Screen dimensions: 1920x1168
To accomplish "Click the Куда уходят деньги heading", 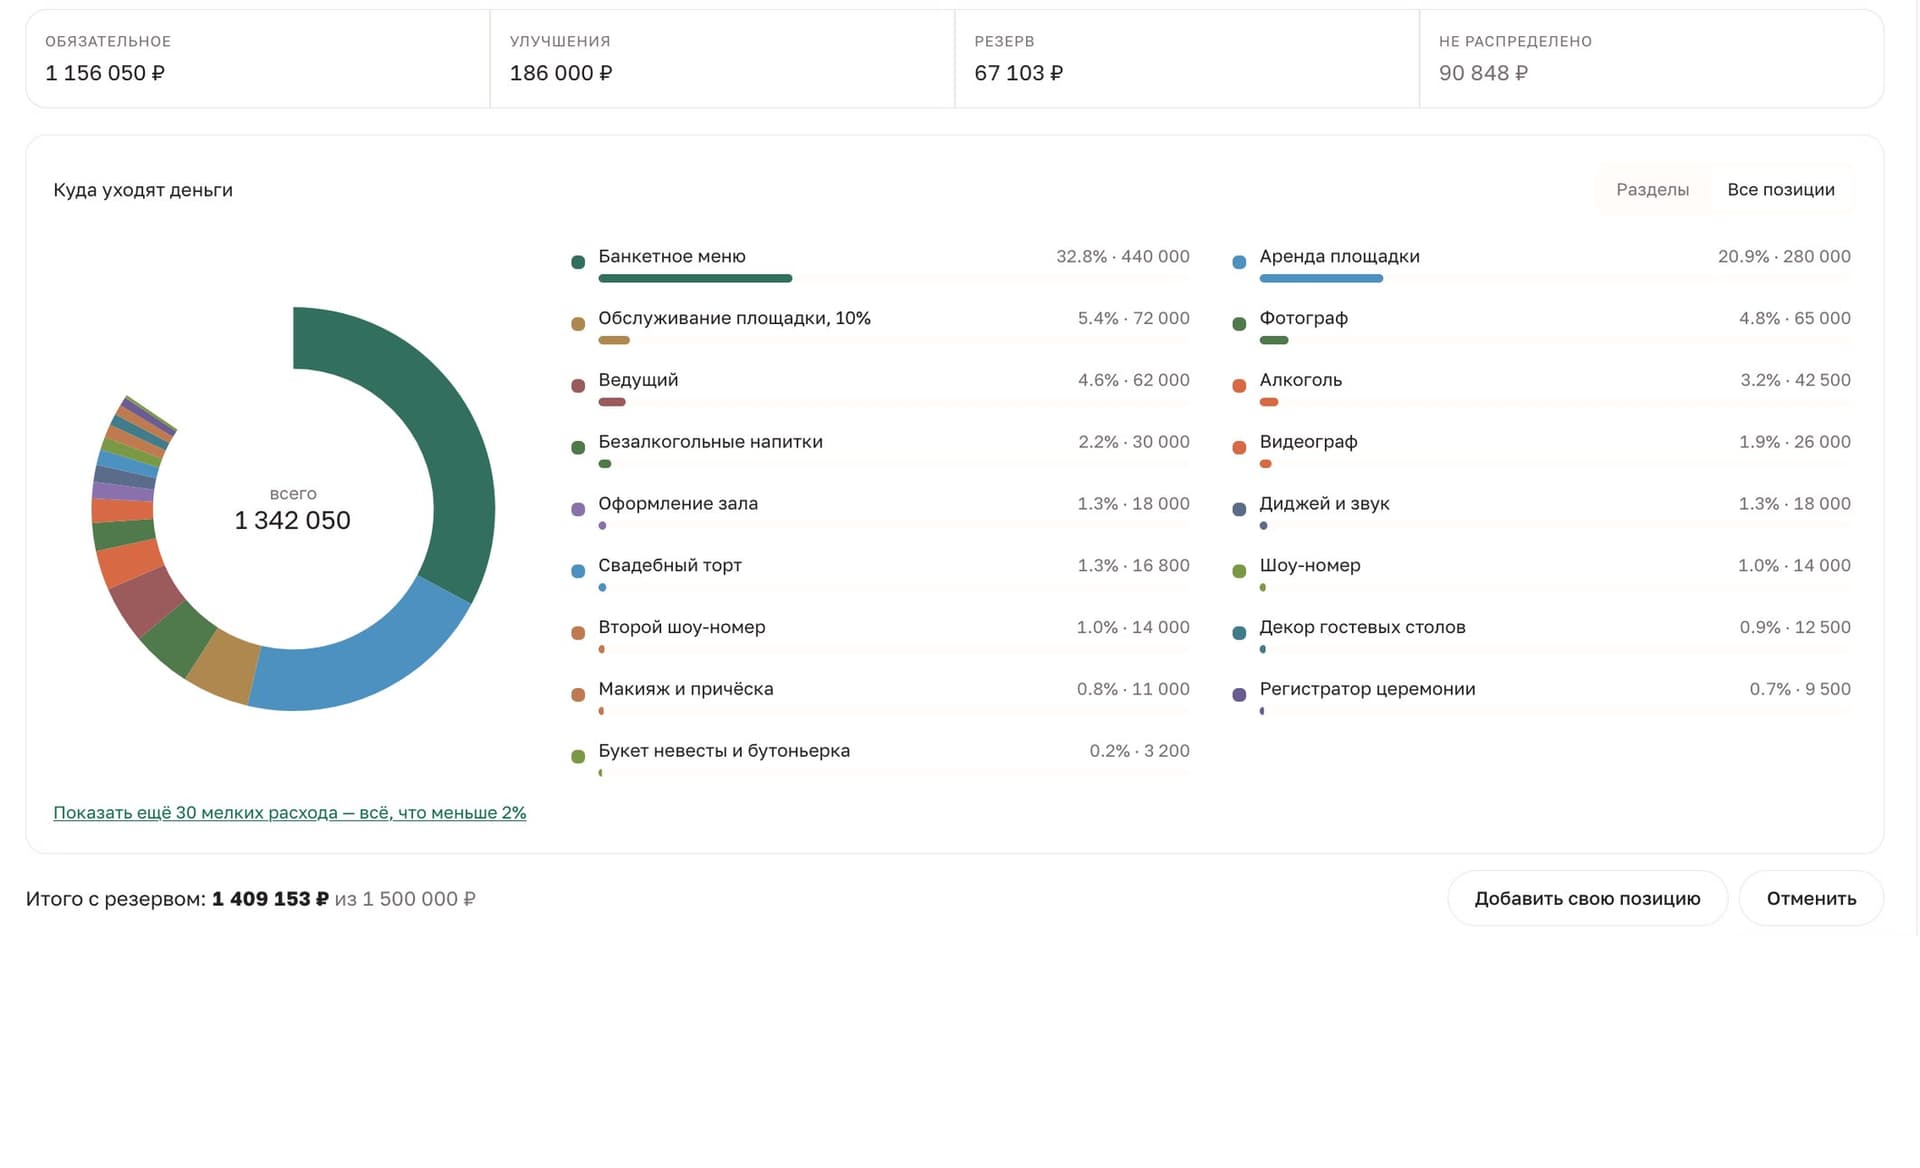I will coord(143,190).
